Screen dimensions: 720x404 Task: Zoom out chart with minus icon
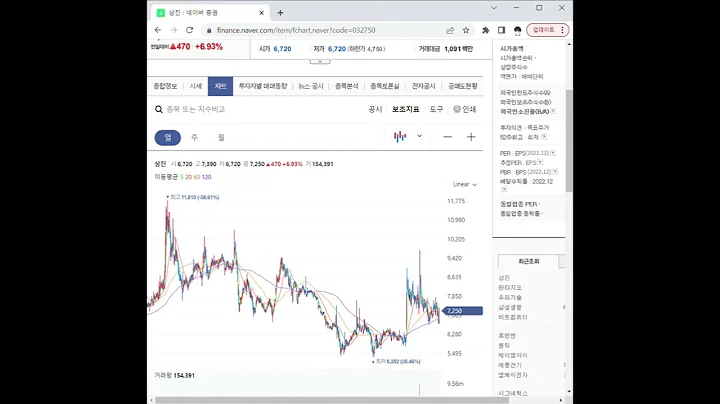[447, 137]
